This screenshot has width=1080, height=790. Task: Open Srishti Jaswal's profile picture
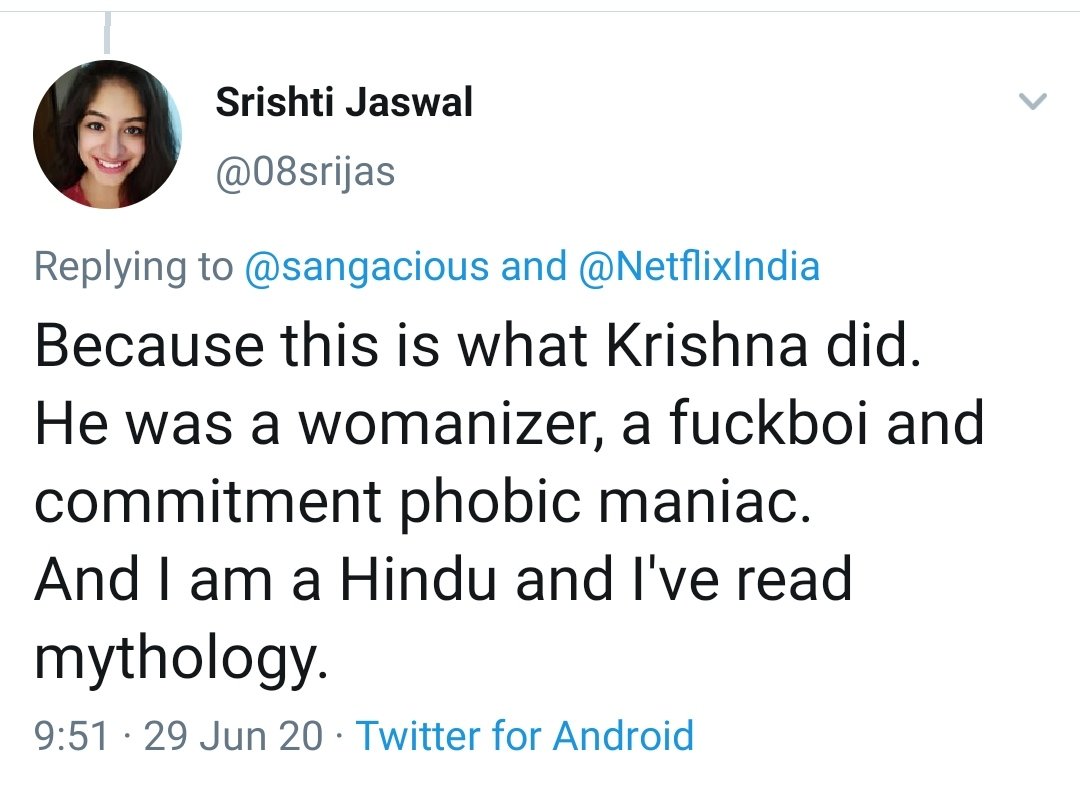pyautogui.click(x=107, y=134)
